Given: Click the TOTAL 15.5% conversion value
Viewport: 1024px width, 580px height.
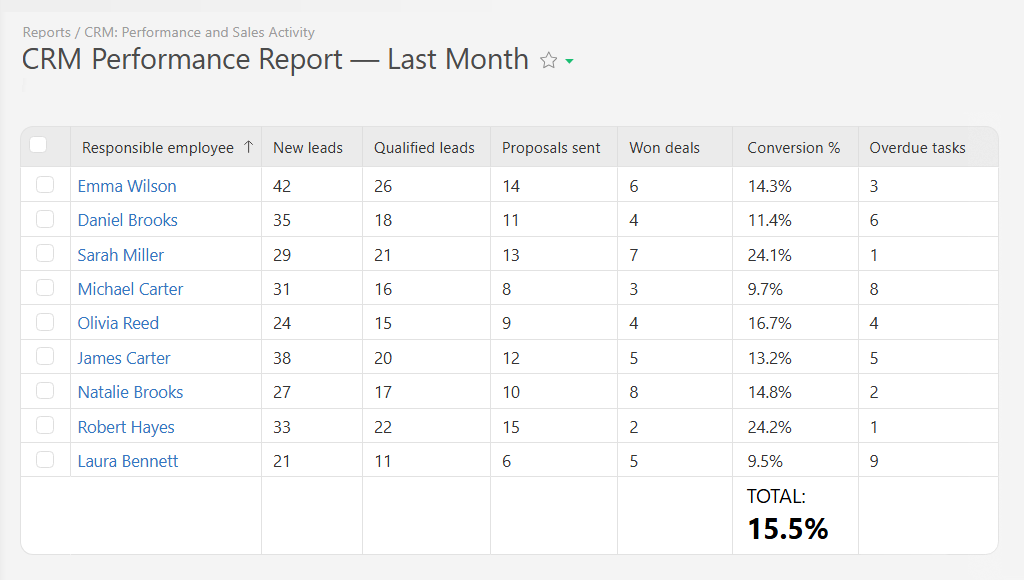Looking at the screenshot, I should pos(788,528).
